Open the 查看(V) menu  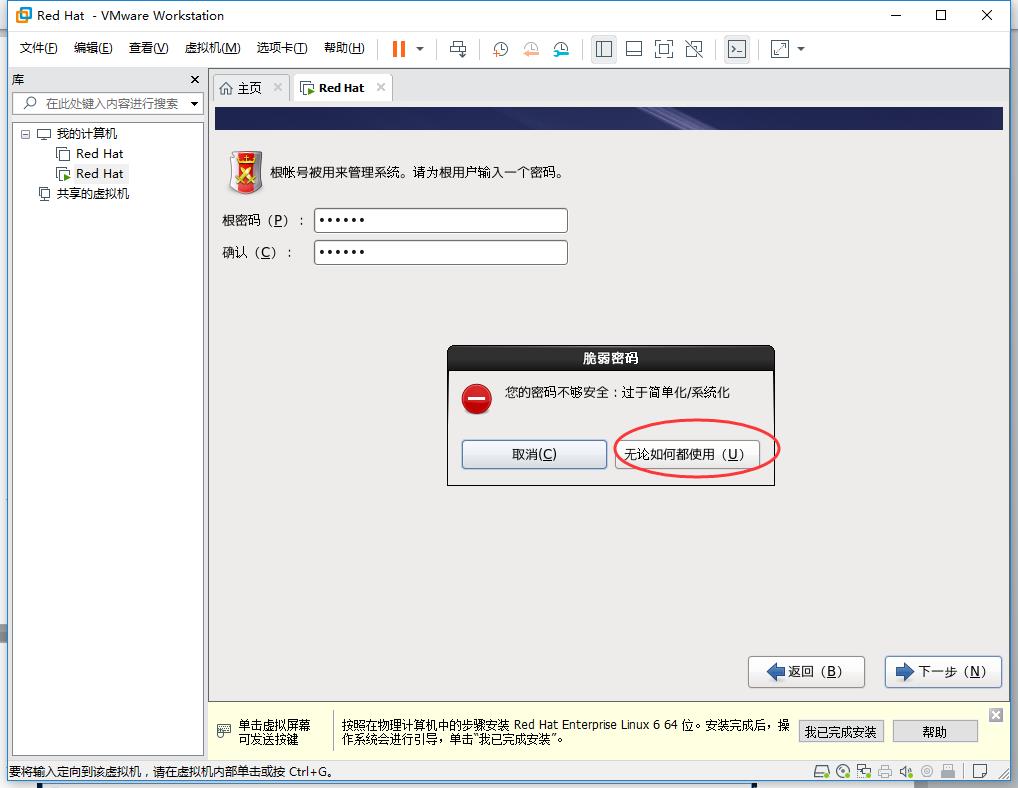coord(148,48)
